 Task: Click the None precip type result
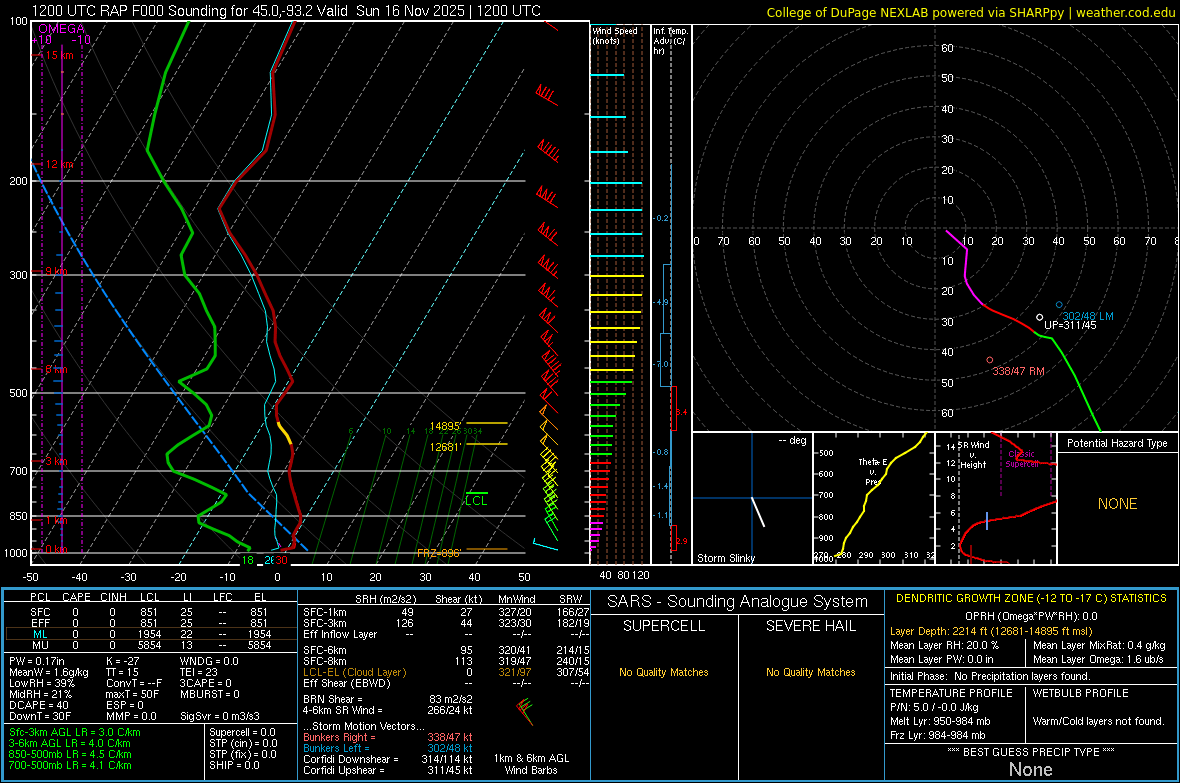(x=1031, y=769)
